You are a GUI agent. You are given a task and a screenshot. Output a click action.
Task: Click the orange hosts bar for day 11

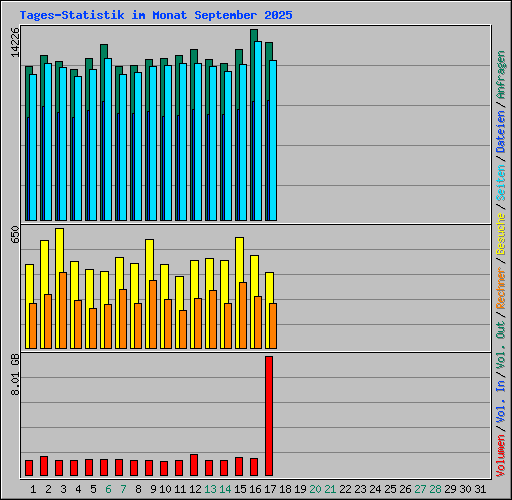183,329
